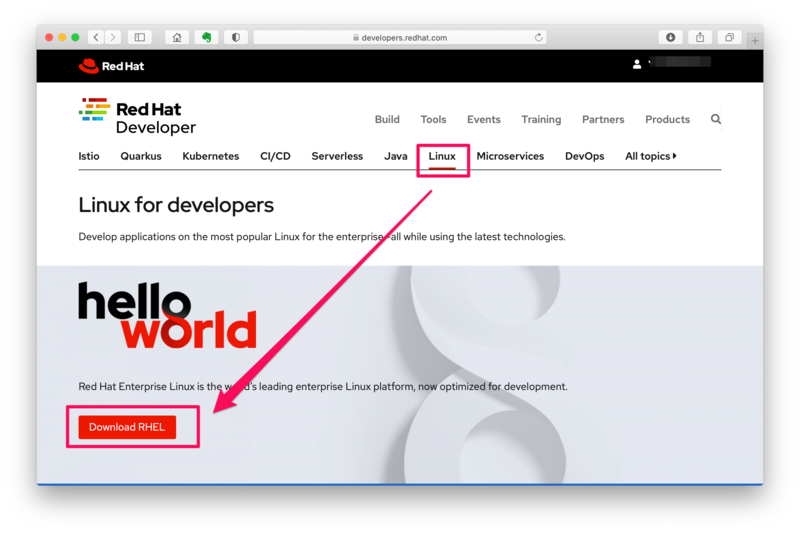Open the Products menu
Viewport: 800px width, 534px height.
tap(667, 119)
